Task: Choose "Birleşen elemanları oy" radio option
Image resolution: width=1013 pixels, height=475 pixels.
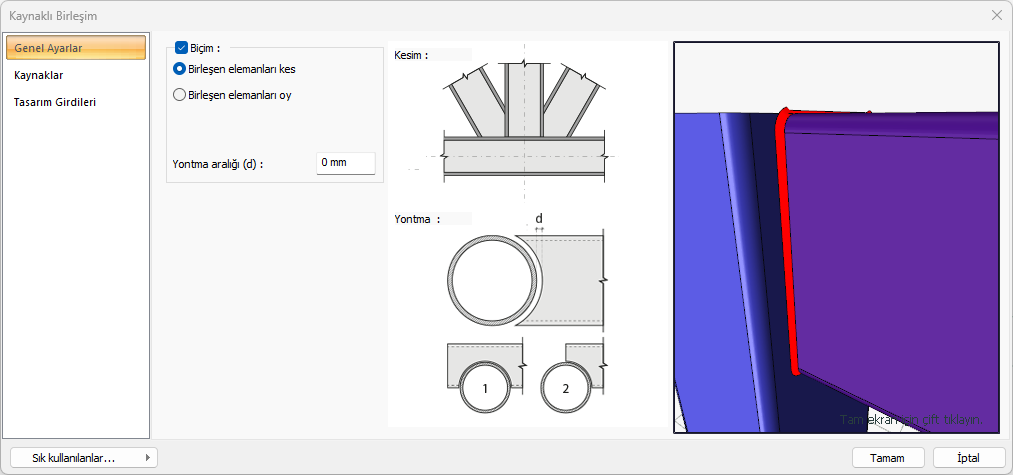Action: 180,95
